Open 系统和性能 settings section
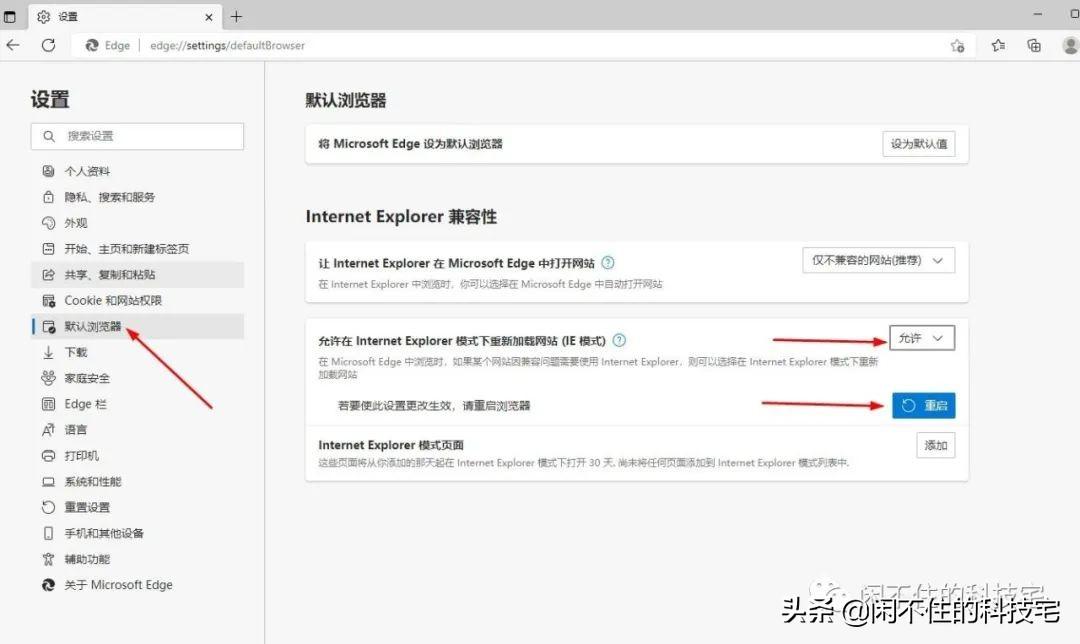The image size is (1080, 644). point(137,481)
